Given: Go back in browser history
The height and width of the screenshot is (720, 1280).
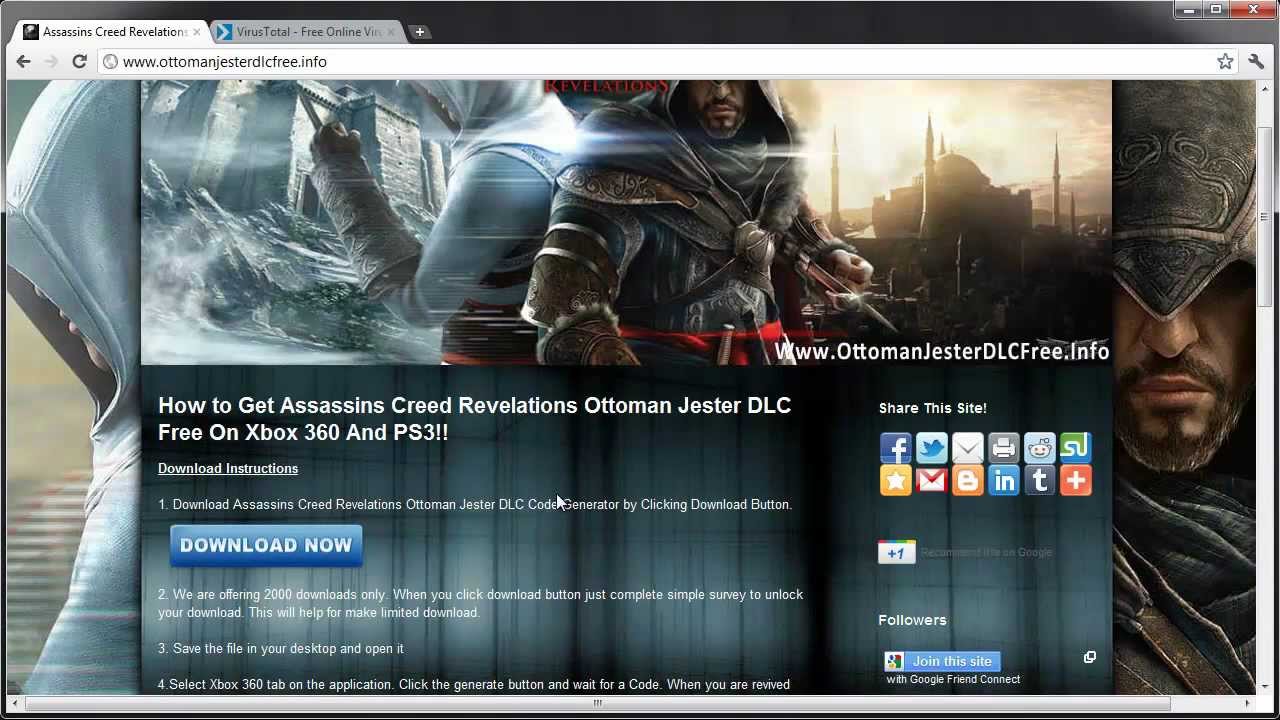Looking at the screenshot, I should pyautogui.click(x=23, y=61).
